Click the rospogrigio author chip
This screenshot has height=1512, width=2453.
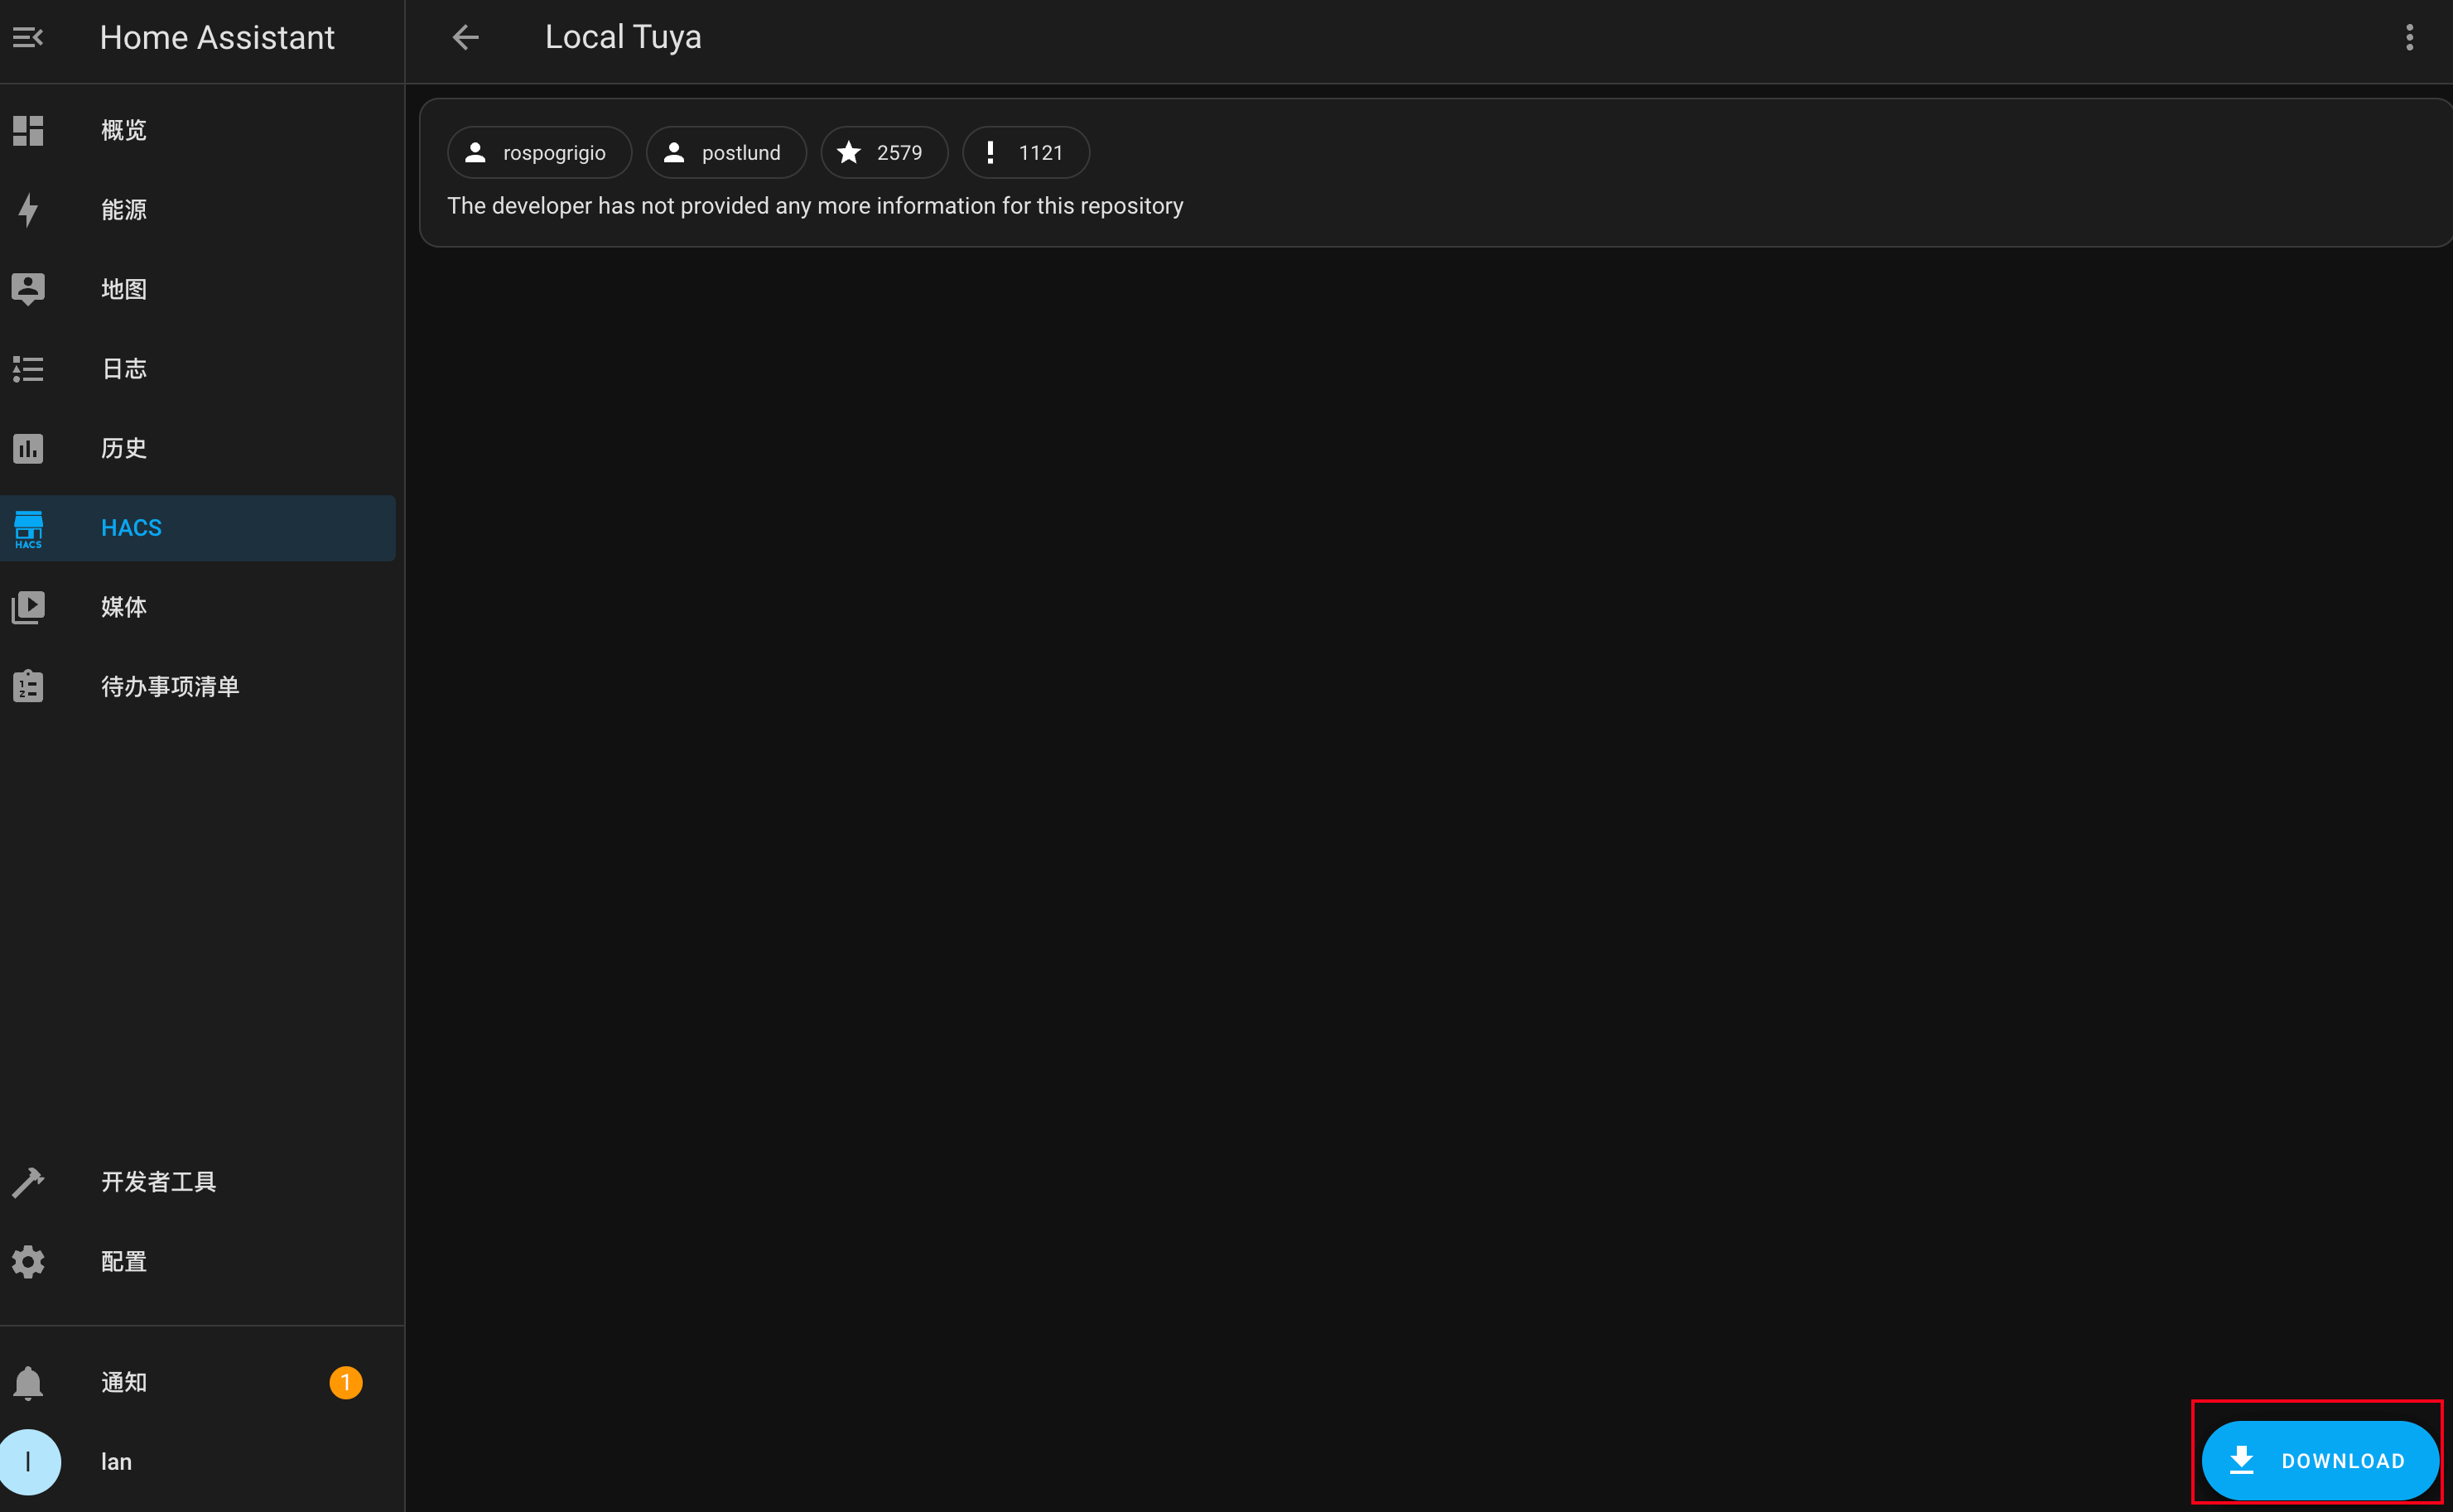point(539,152)
